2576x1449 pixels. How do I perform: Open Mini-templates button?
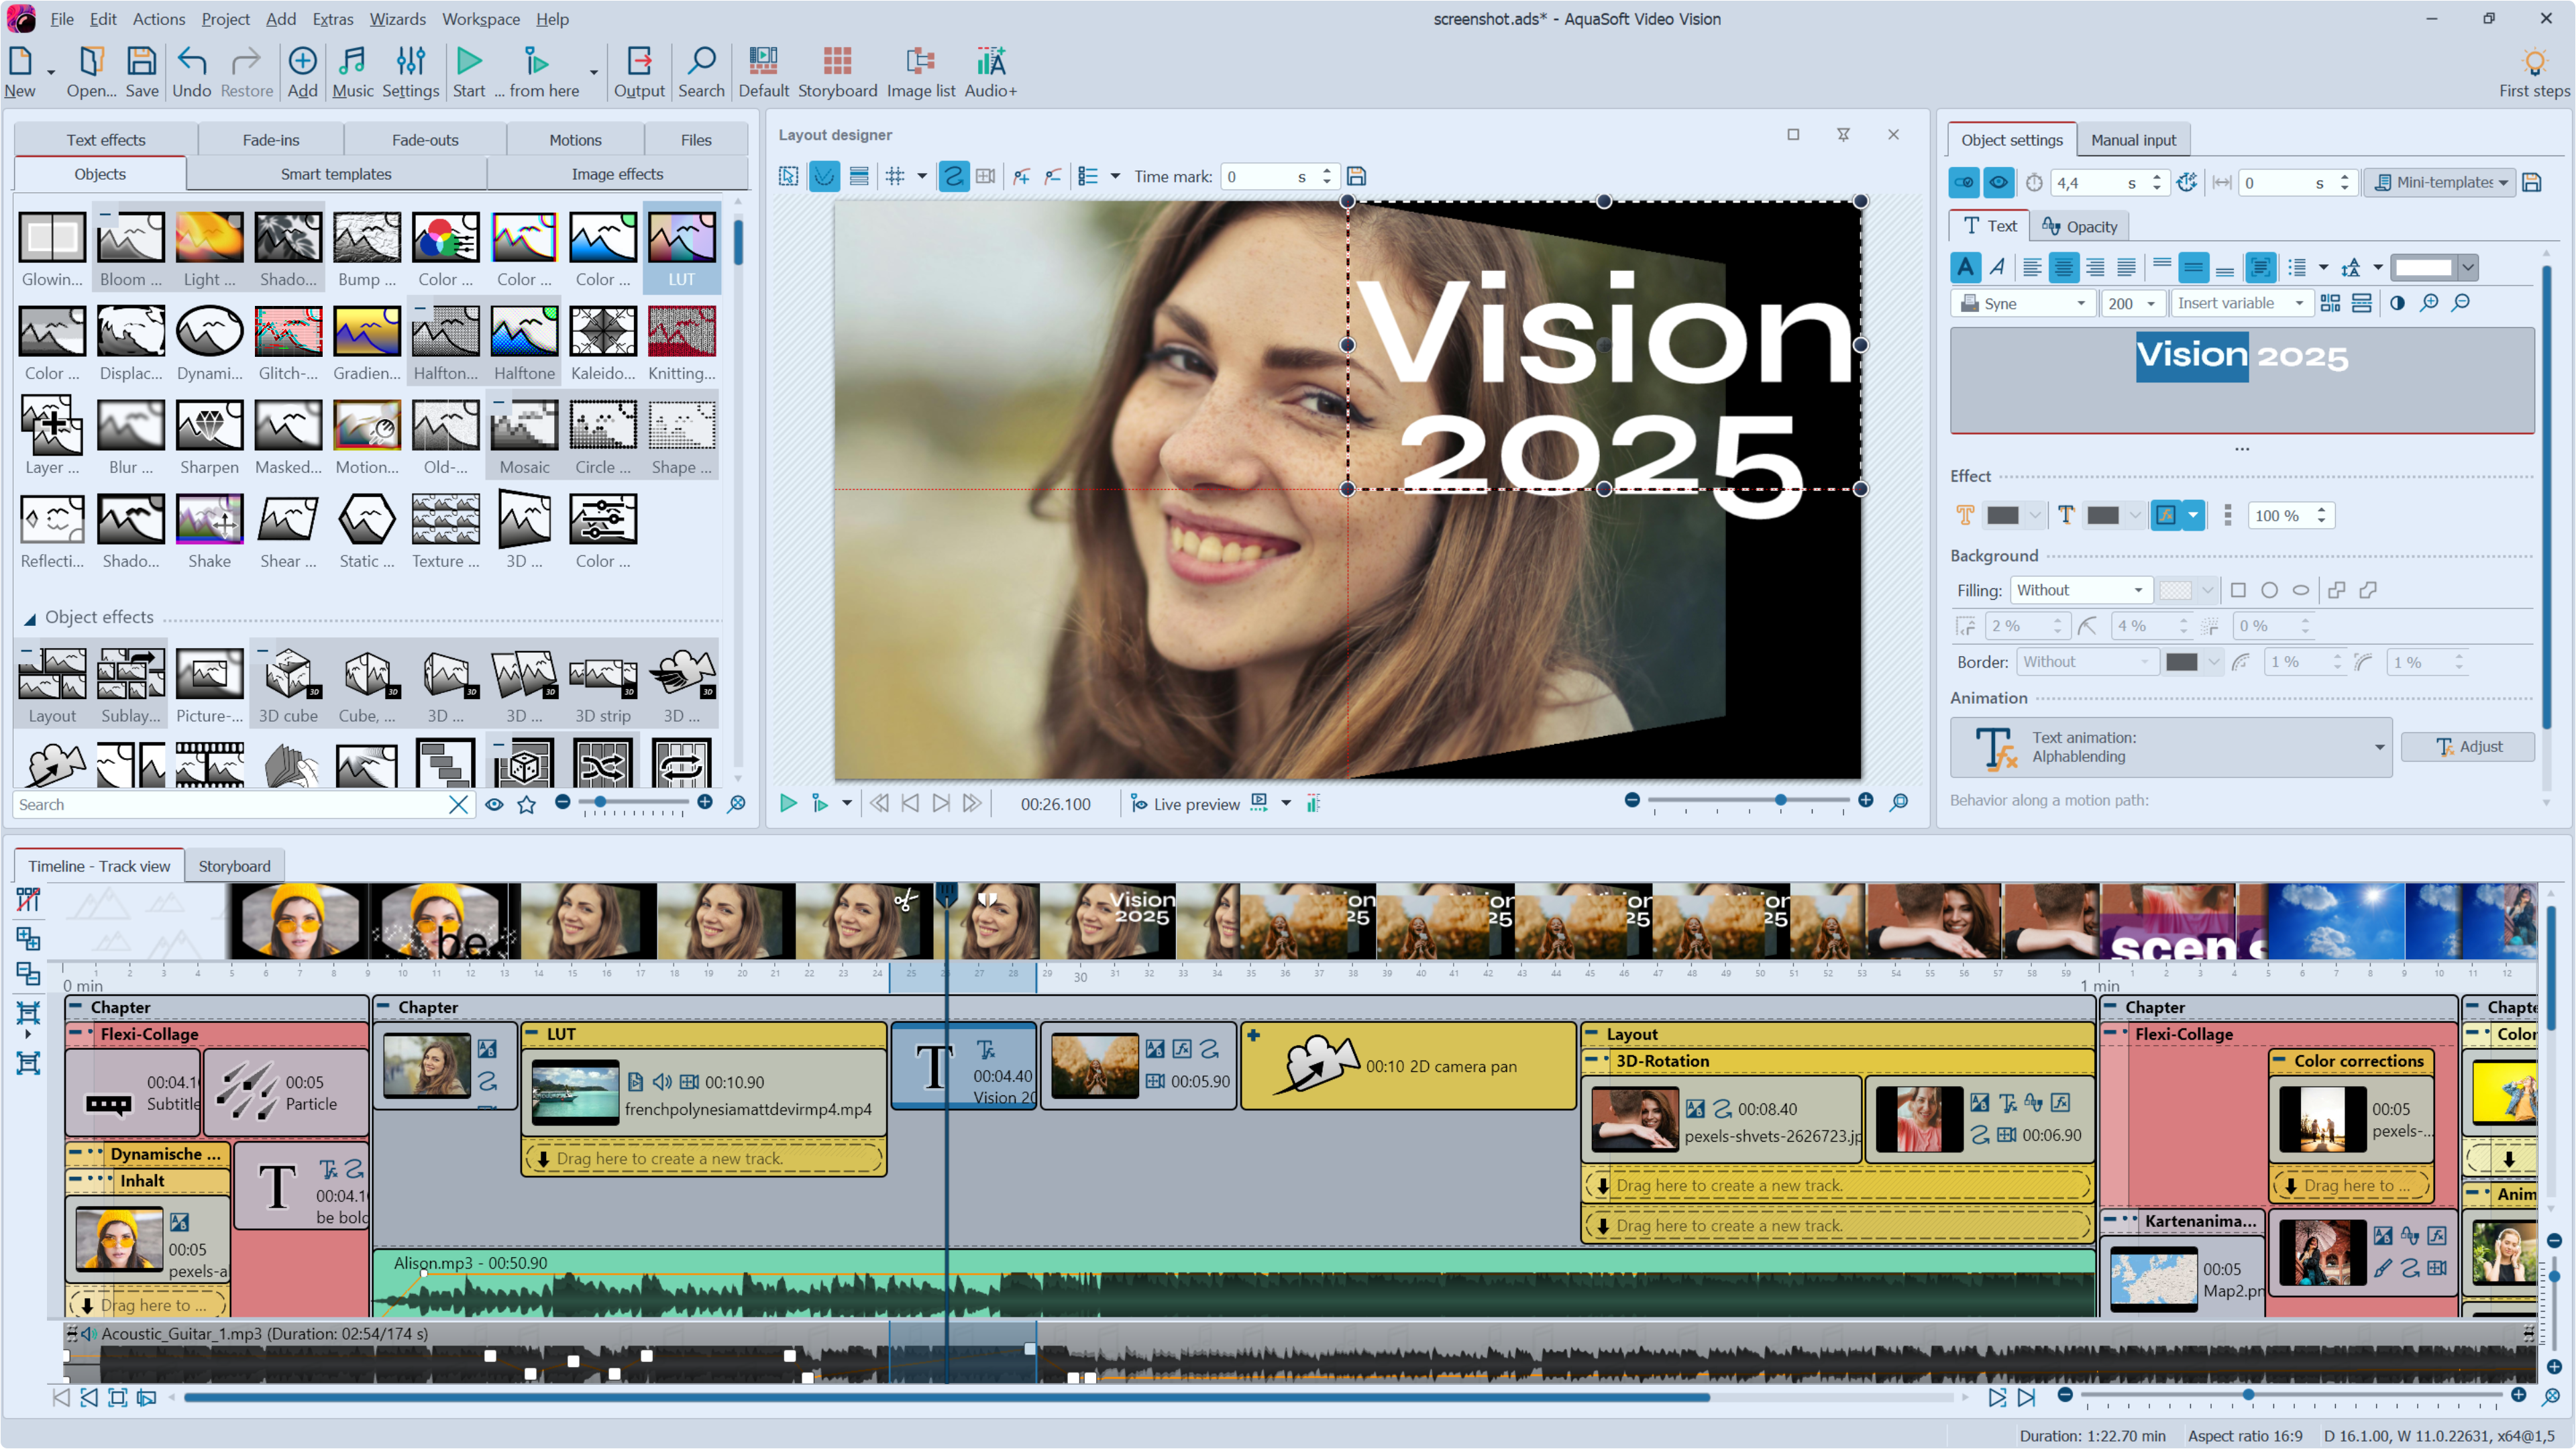tap(2439, 182)
